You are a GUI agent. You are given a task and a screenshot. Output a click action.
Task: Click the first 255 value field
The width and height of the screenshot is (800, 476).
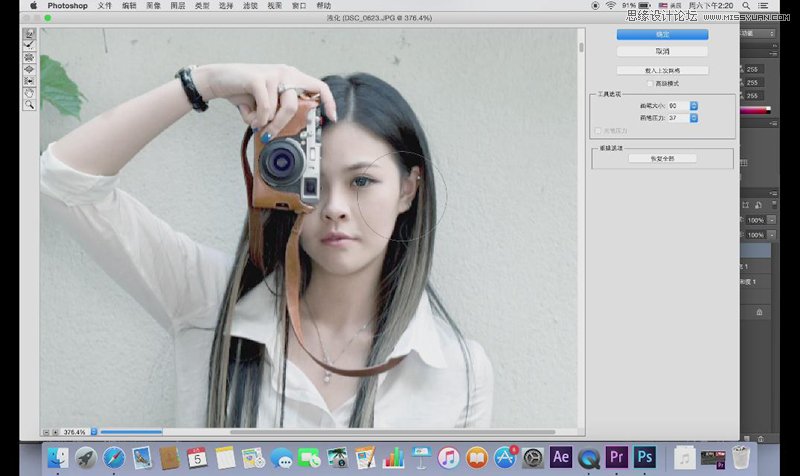click(x=753, y=69)
